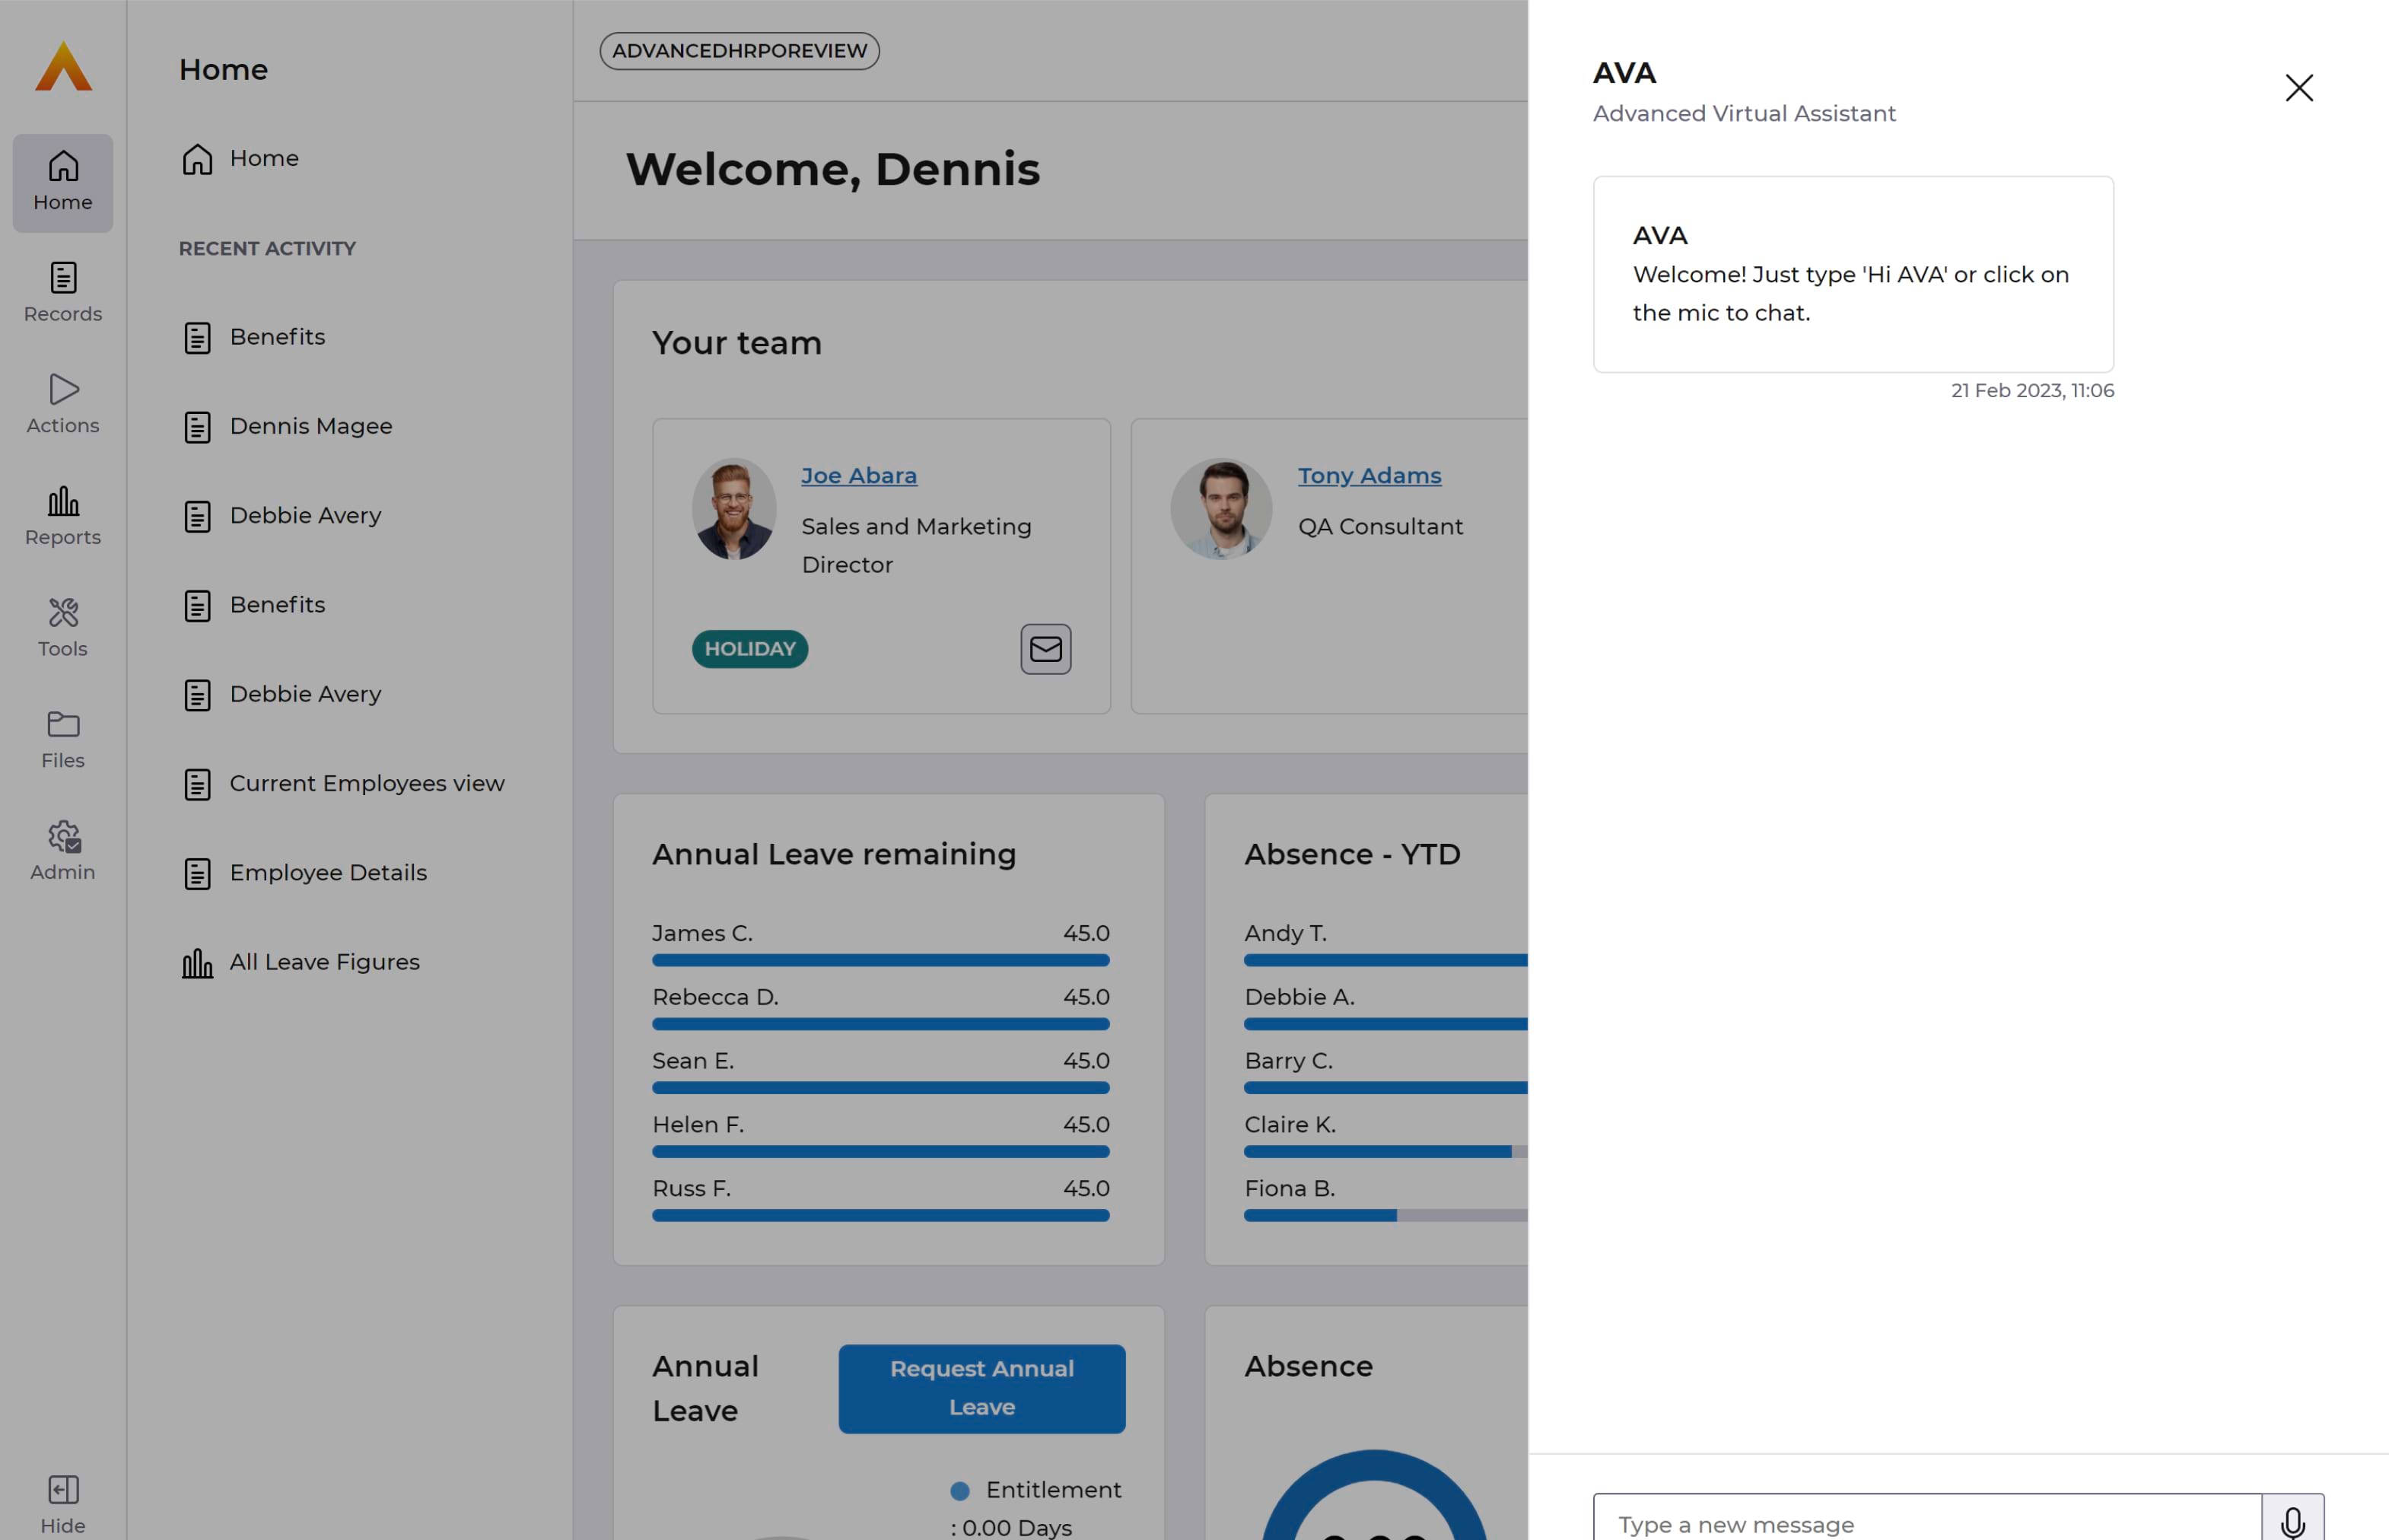The height and width of the screenshot is (1540, 2389).
Task: Open All Leave Figures report
Action: pyautogui.click(x=324, y=962)
